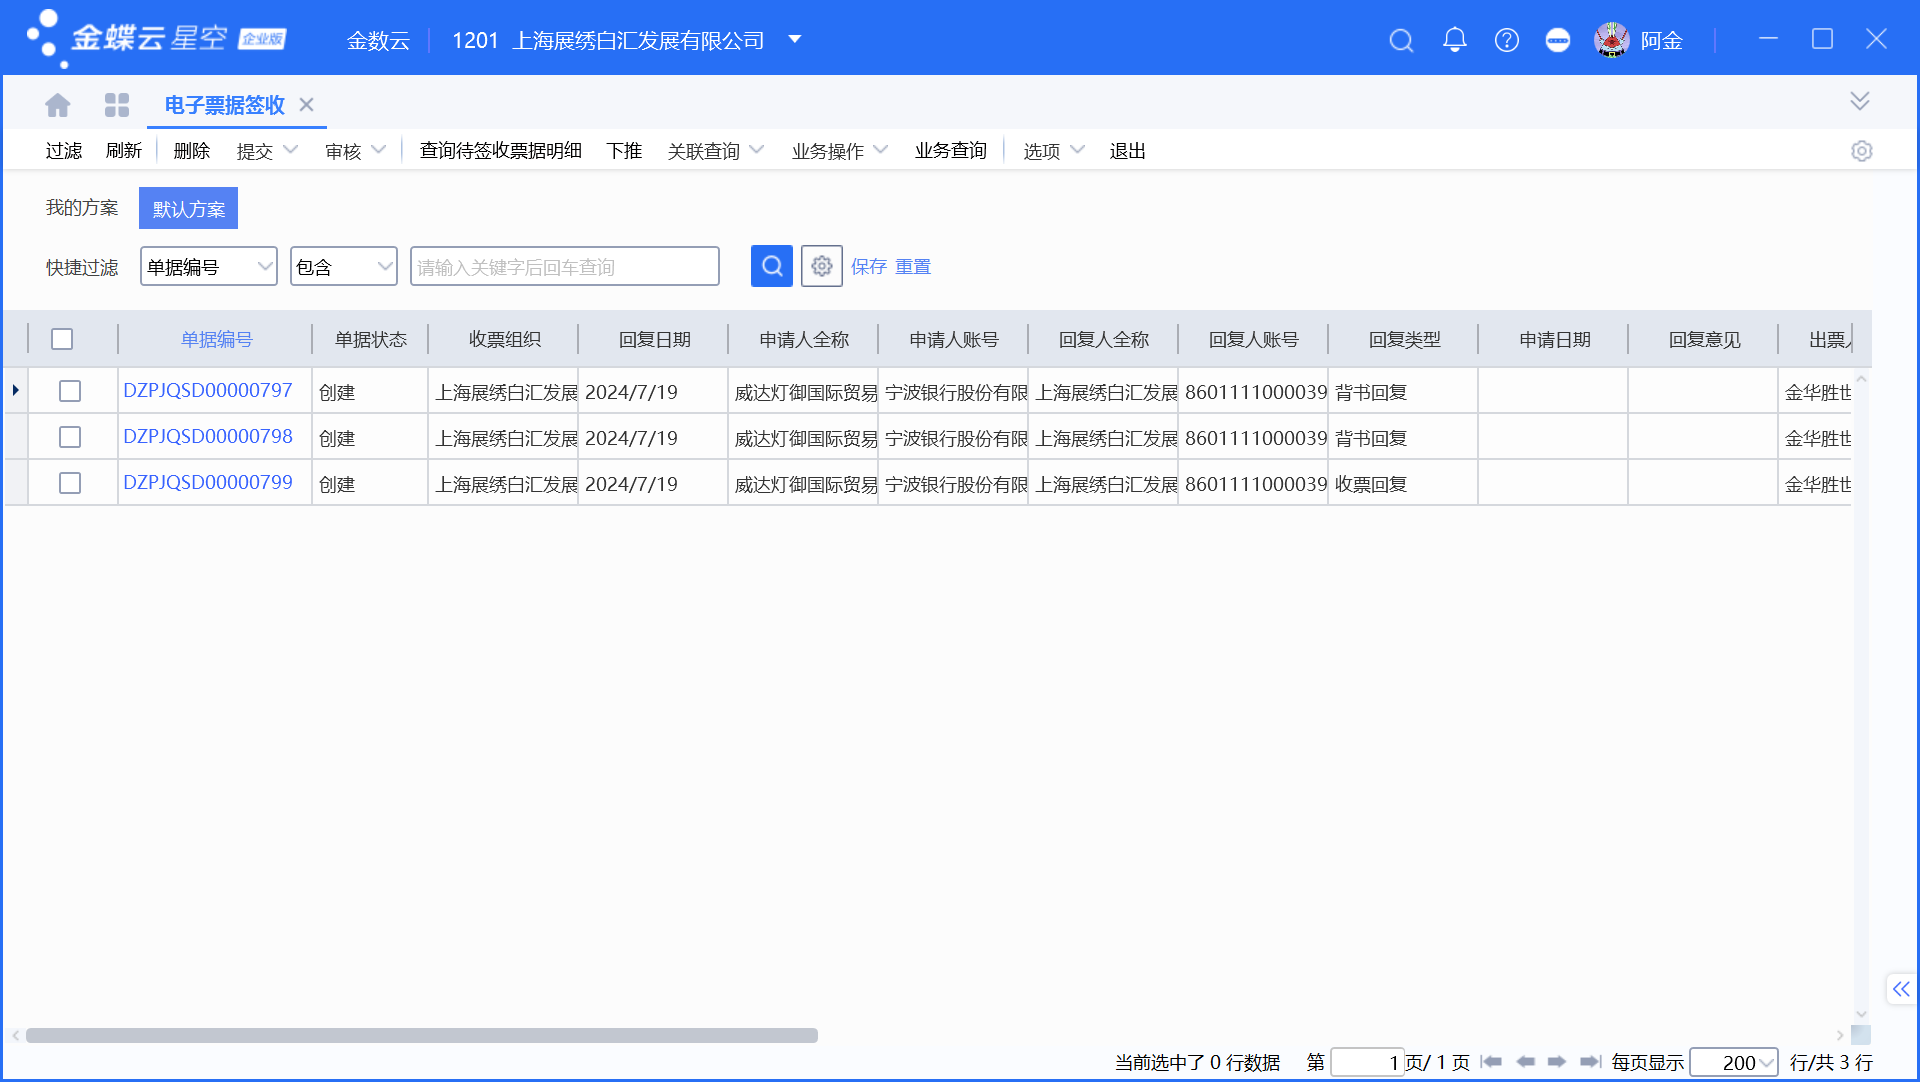Open the filter settings gear button
The height and width of the screenshot is (1082, 1920).
[822, 266]
